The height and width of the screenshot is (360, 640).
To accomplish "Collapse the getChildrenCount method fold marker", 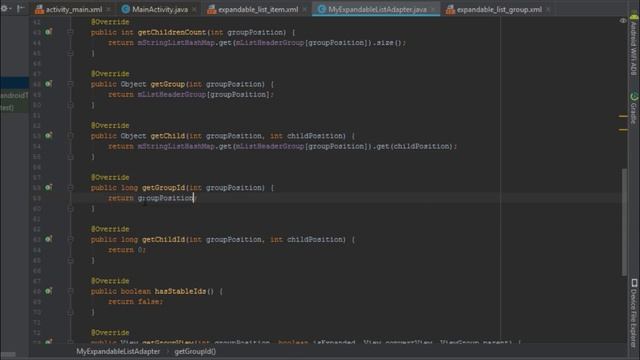I will point(70,32).
